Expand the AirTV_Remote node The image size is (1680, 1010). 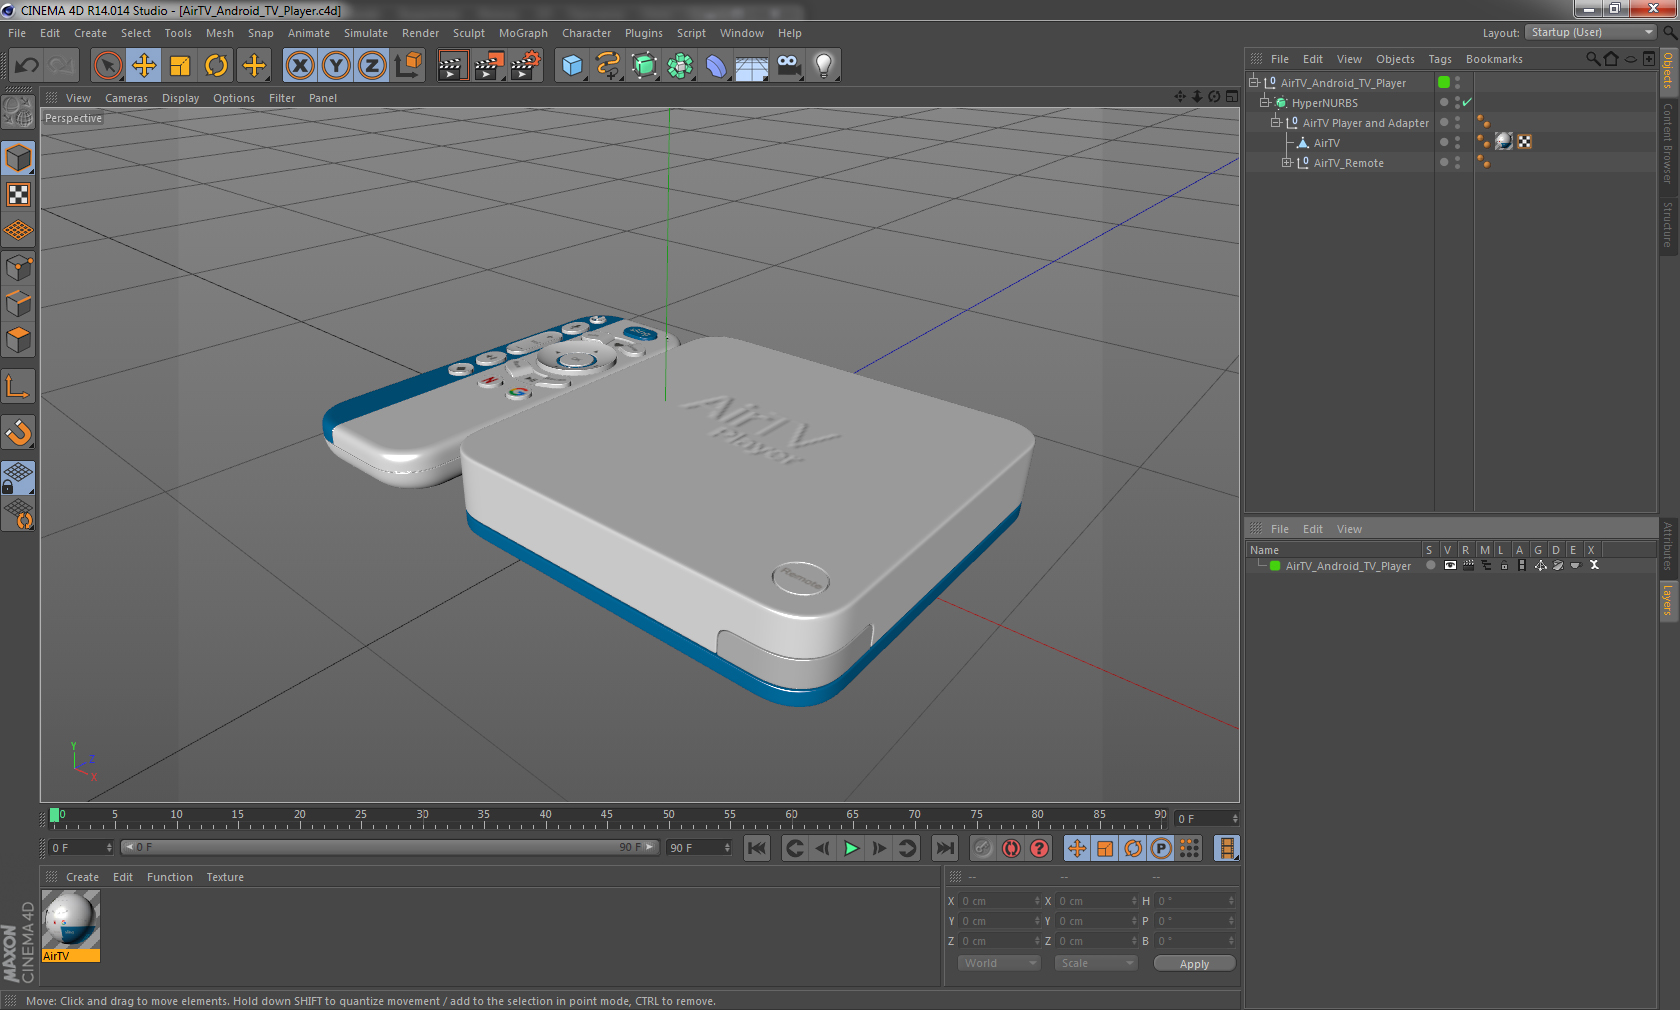click(1287, 162)
